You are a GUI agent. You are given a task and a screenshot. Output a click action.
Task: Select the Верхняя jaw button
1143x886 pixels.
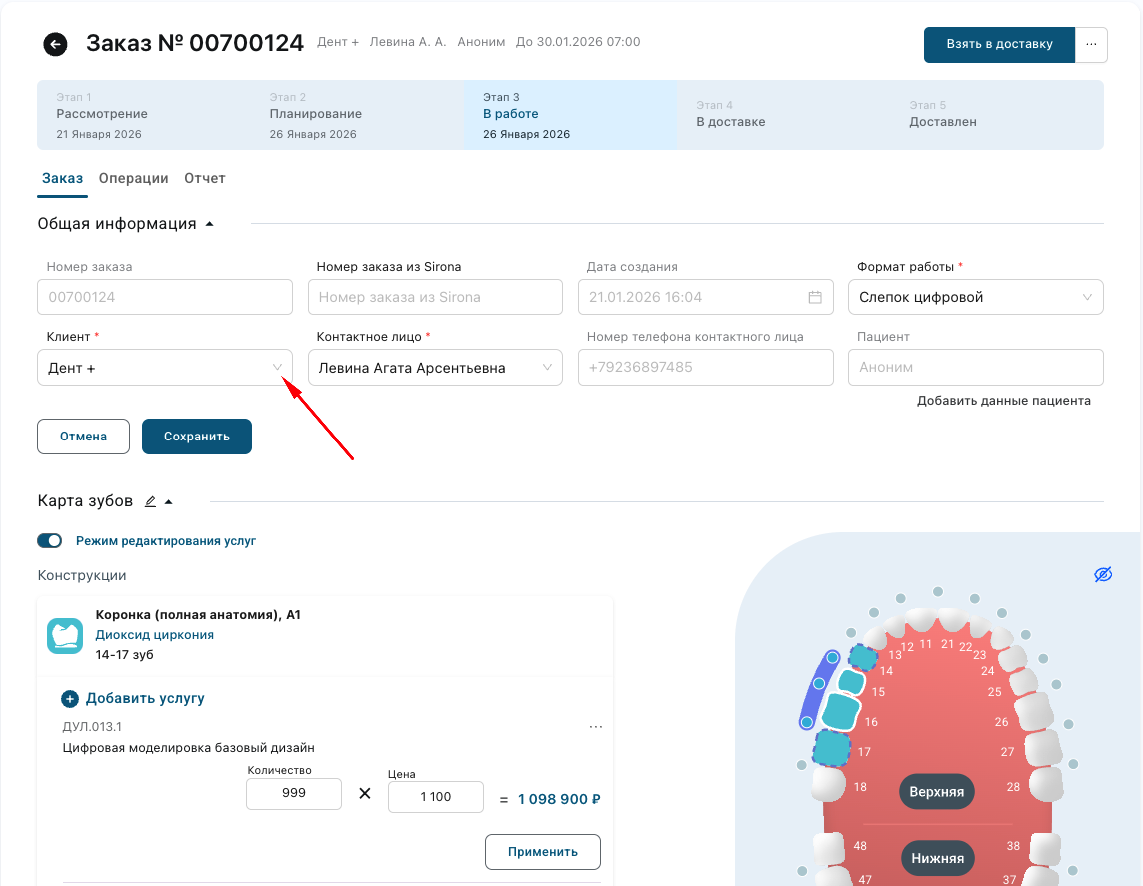(936, 792)
